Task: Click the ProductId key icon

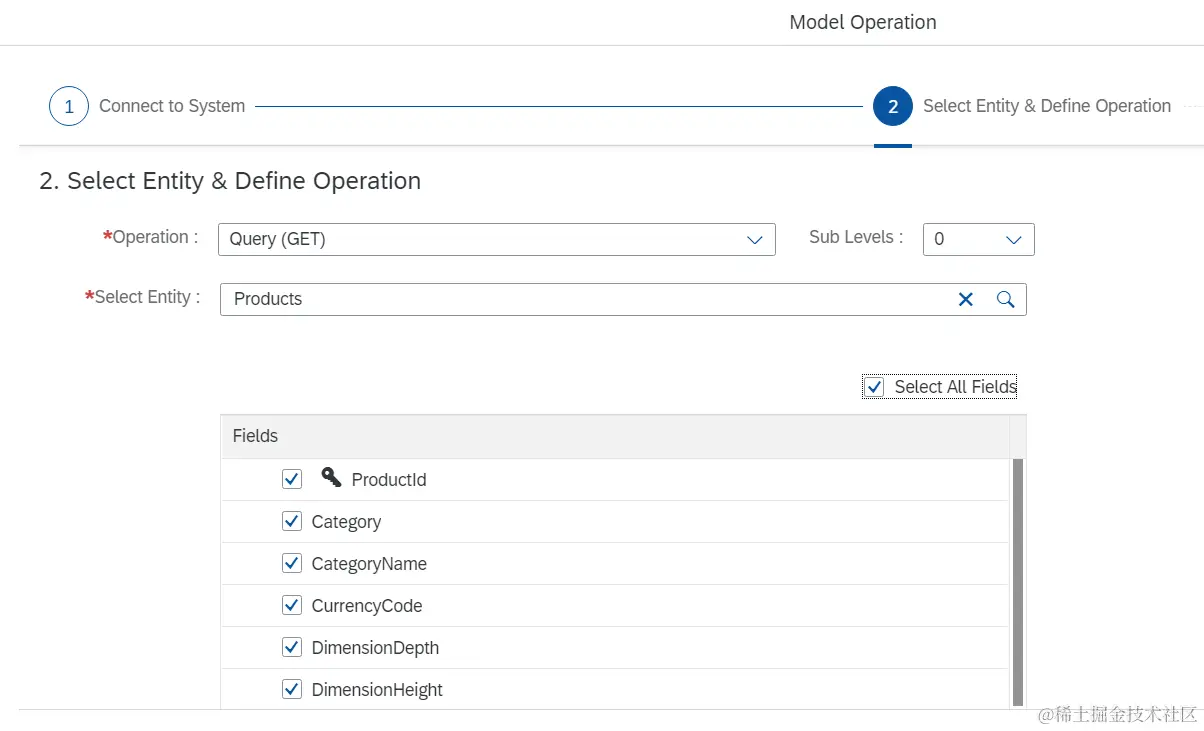Action: (331, 478)
